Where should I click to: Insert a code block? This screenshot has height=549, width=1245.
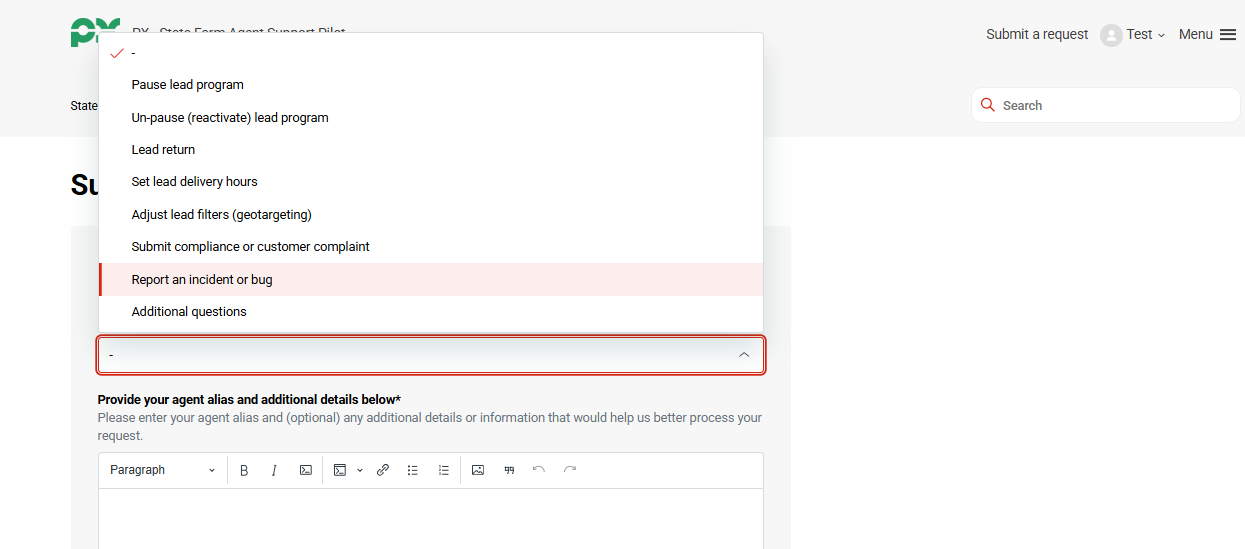(x=340, y=470)
